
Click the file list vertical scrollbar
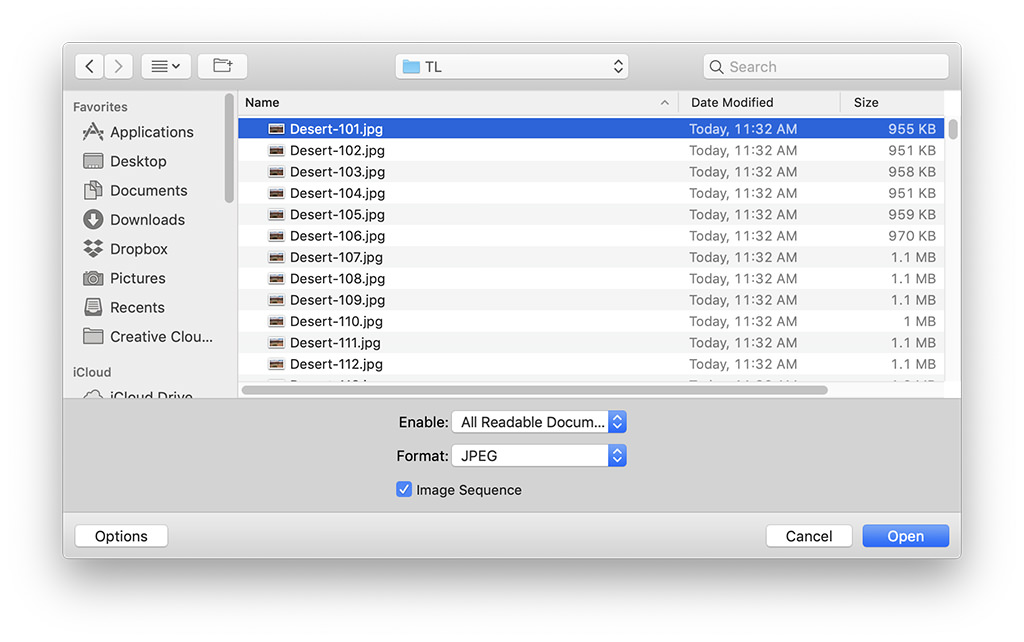pos(953,129)
